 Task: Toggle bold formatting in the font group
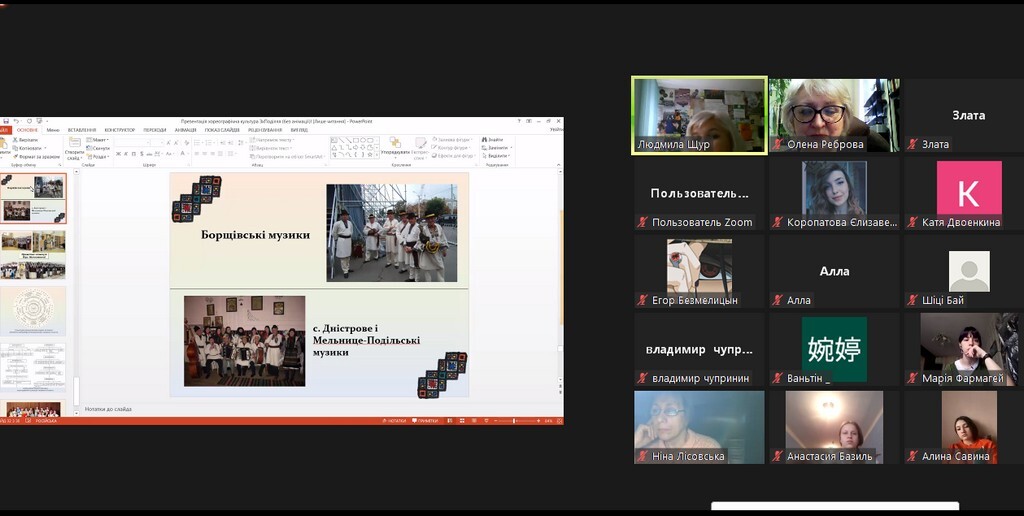click(117, 155)
